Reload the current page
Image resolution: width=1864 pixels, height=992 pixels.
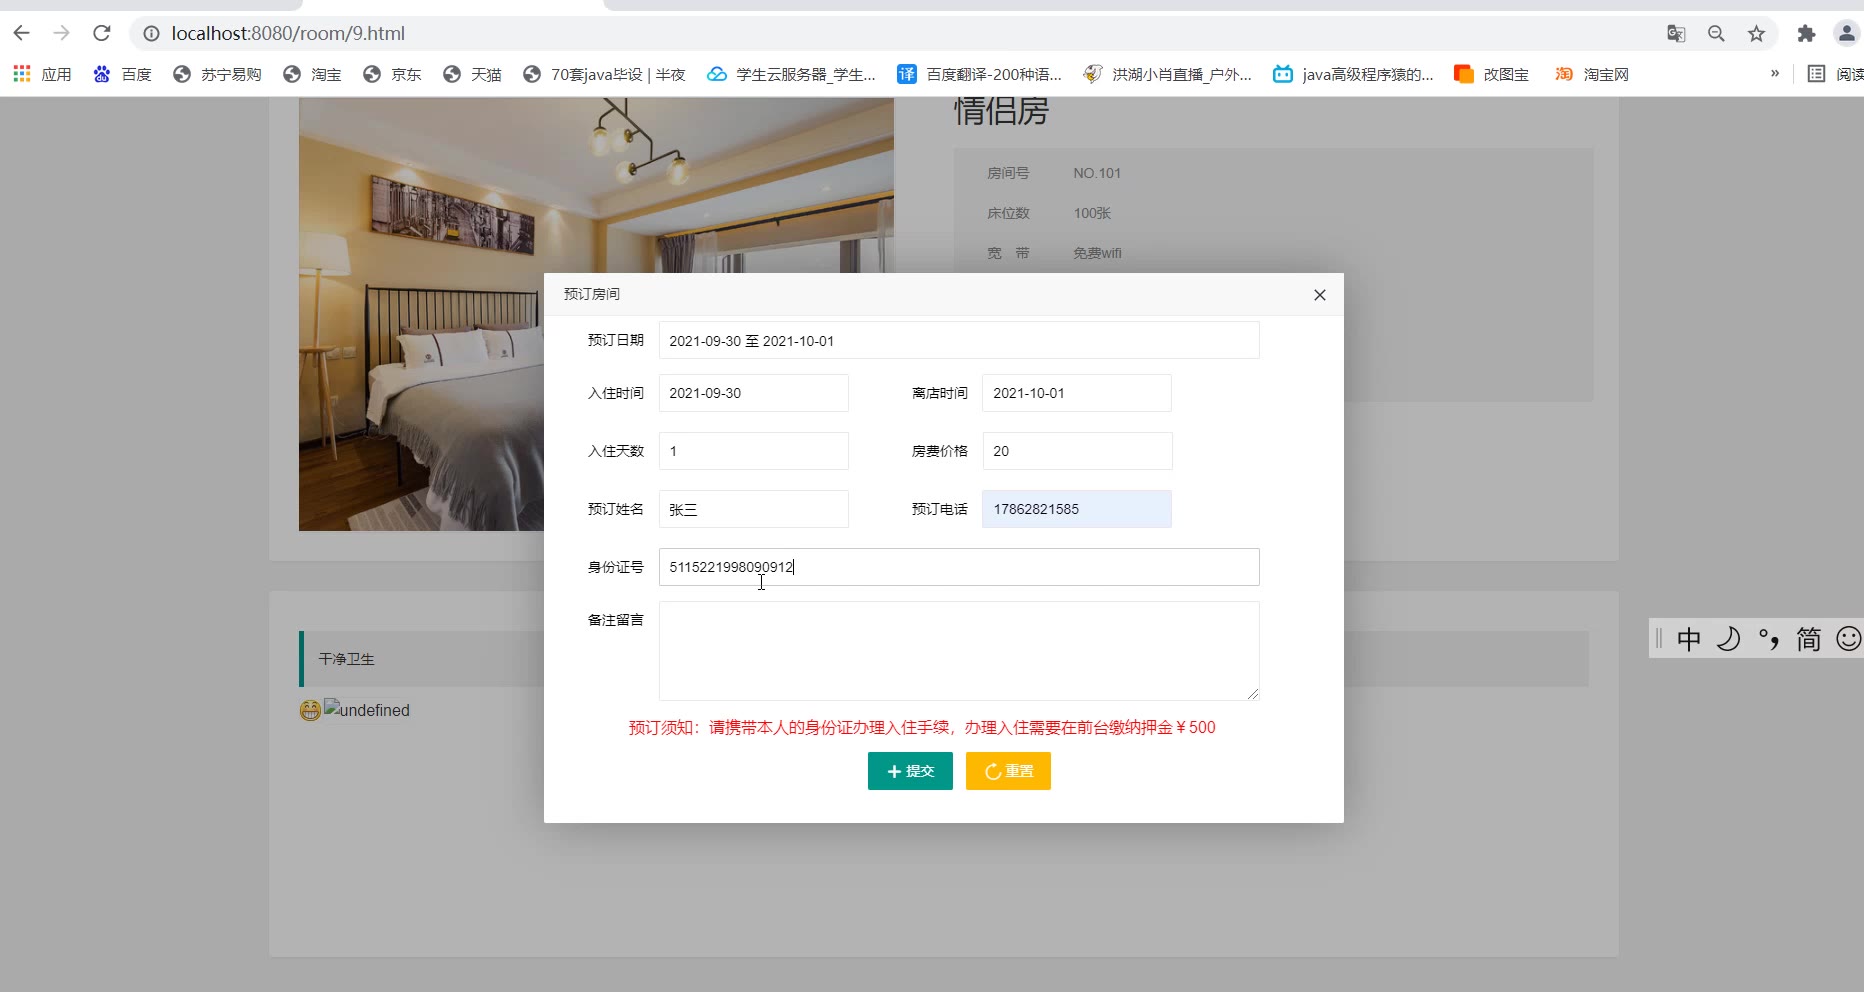101,33
